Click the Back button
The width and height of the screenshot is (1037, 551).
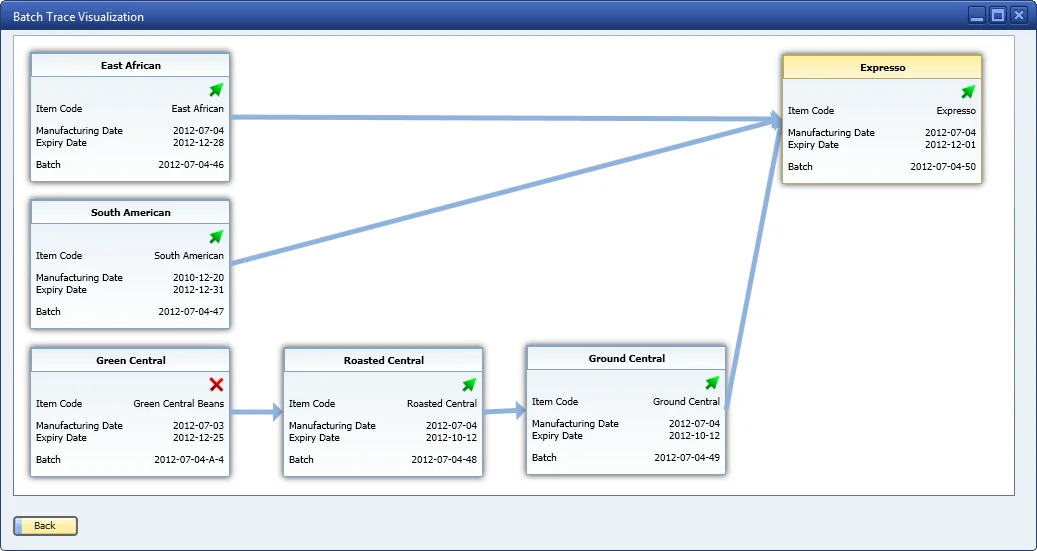(45, 526)
